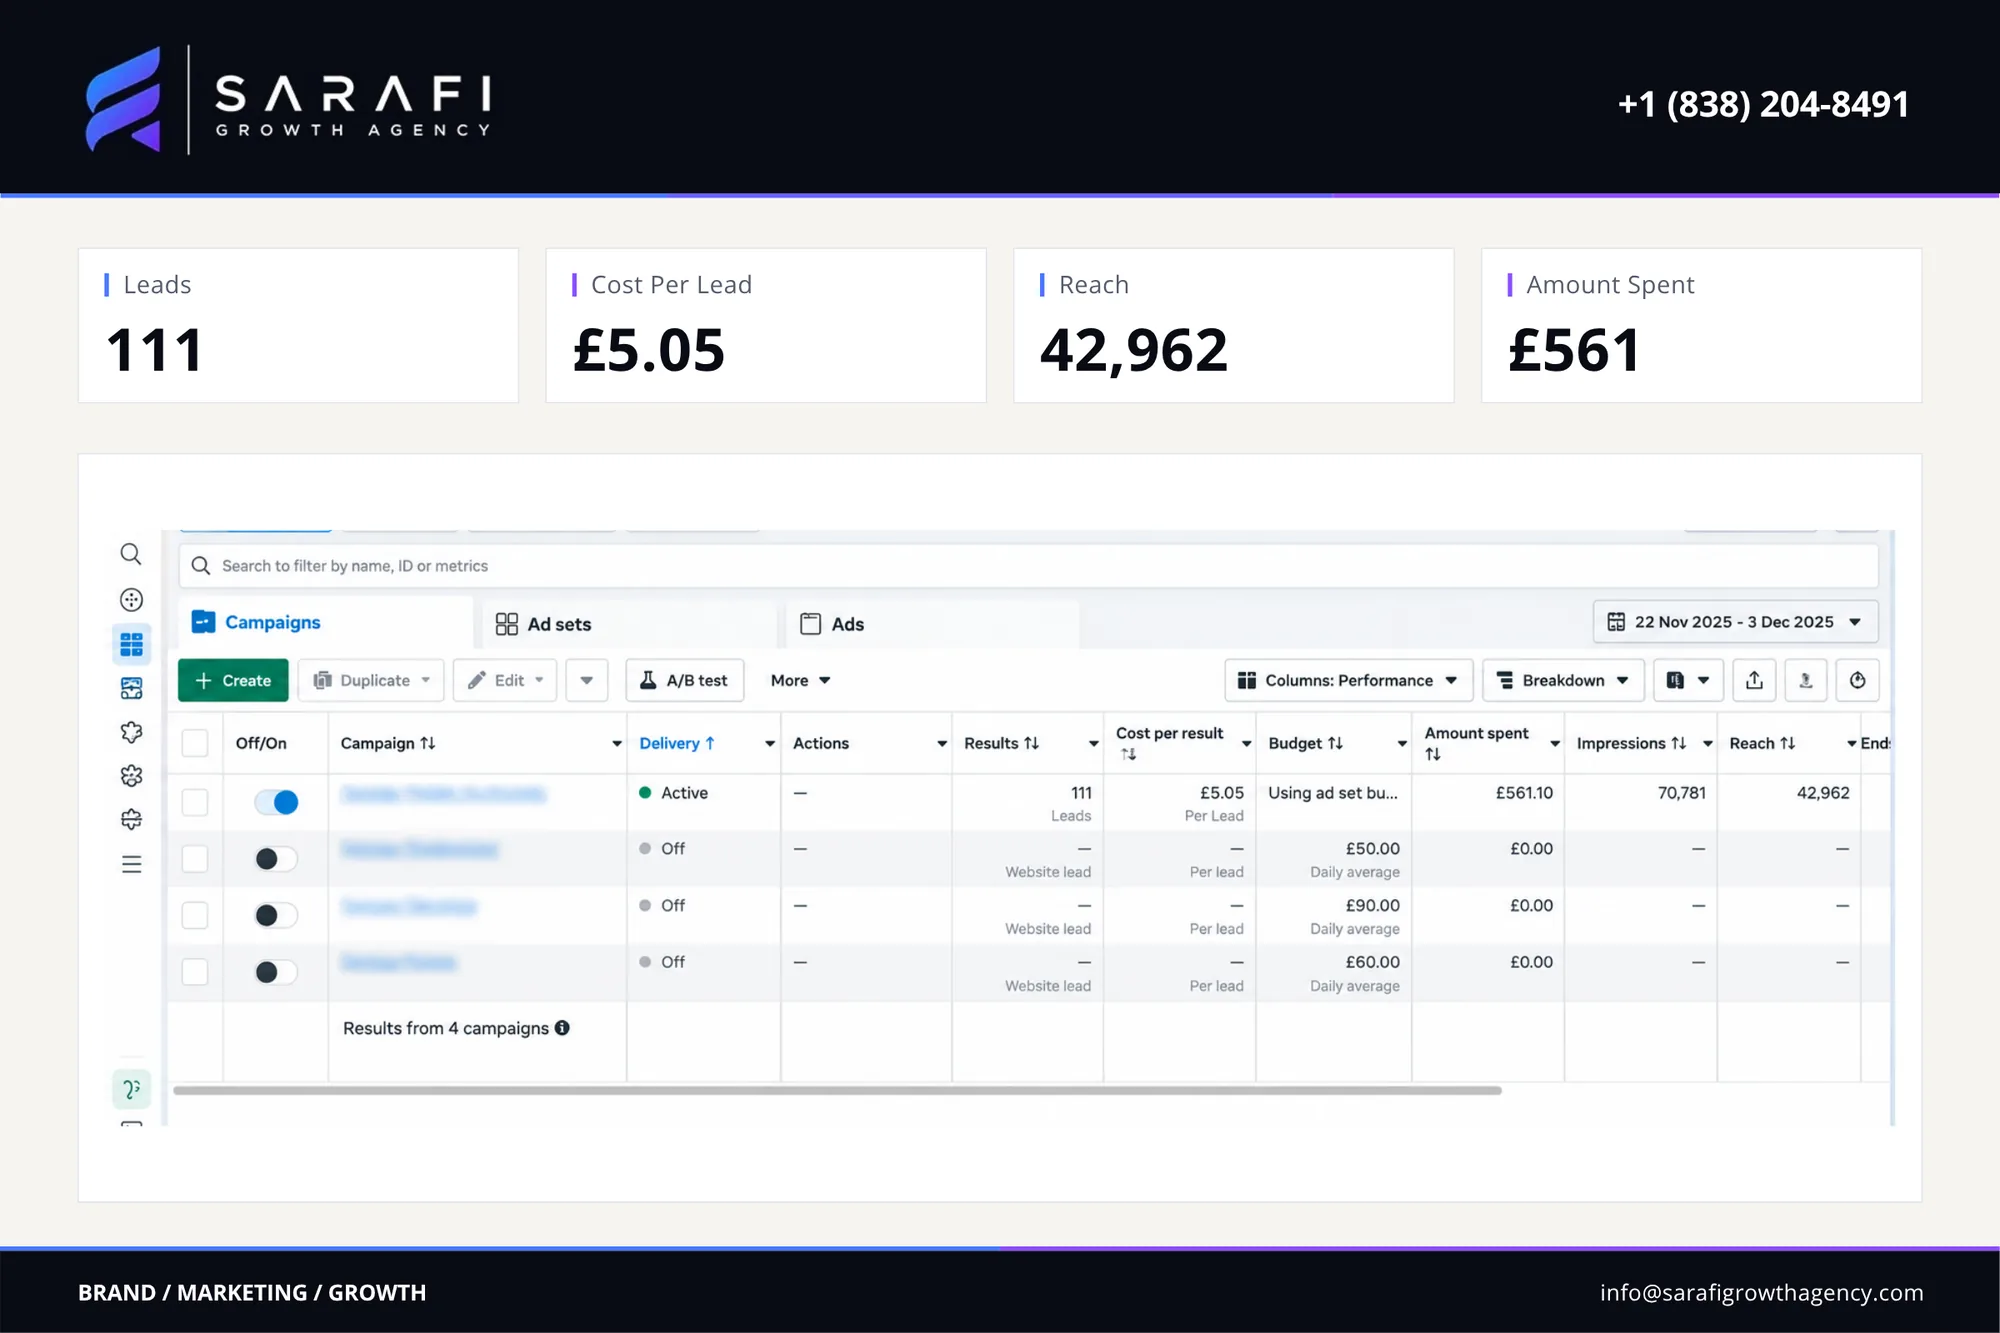
Task: Open the reports book icon dropdown
Action: pyautogui.click(x=1688, y=680)
